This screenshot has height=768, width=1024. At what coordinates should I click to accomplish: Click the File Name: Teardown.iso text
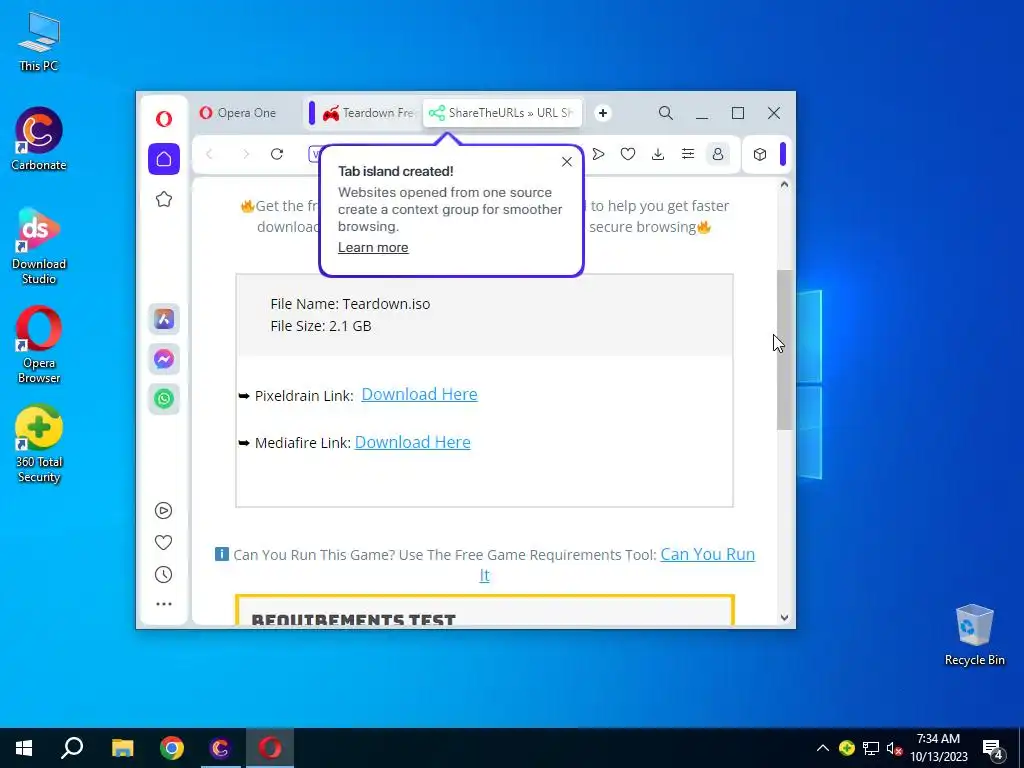pyautogui.click(x=350, y=304)
